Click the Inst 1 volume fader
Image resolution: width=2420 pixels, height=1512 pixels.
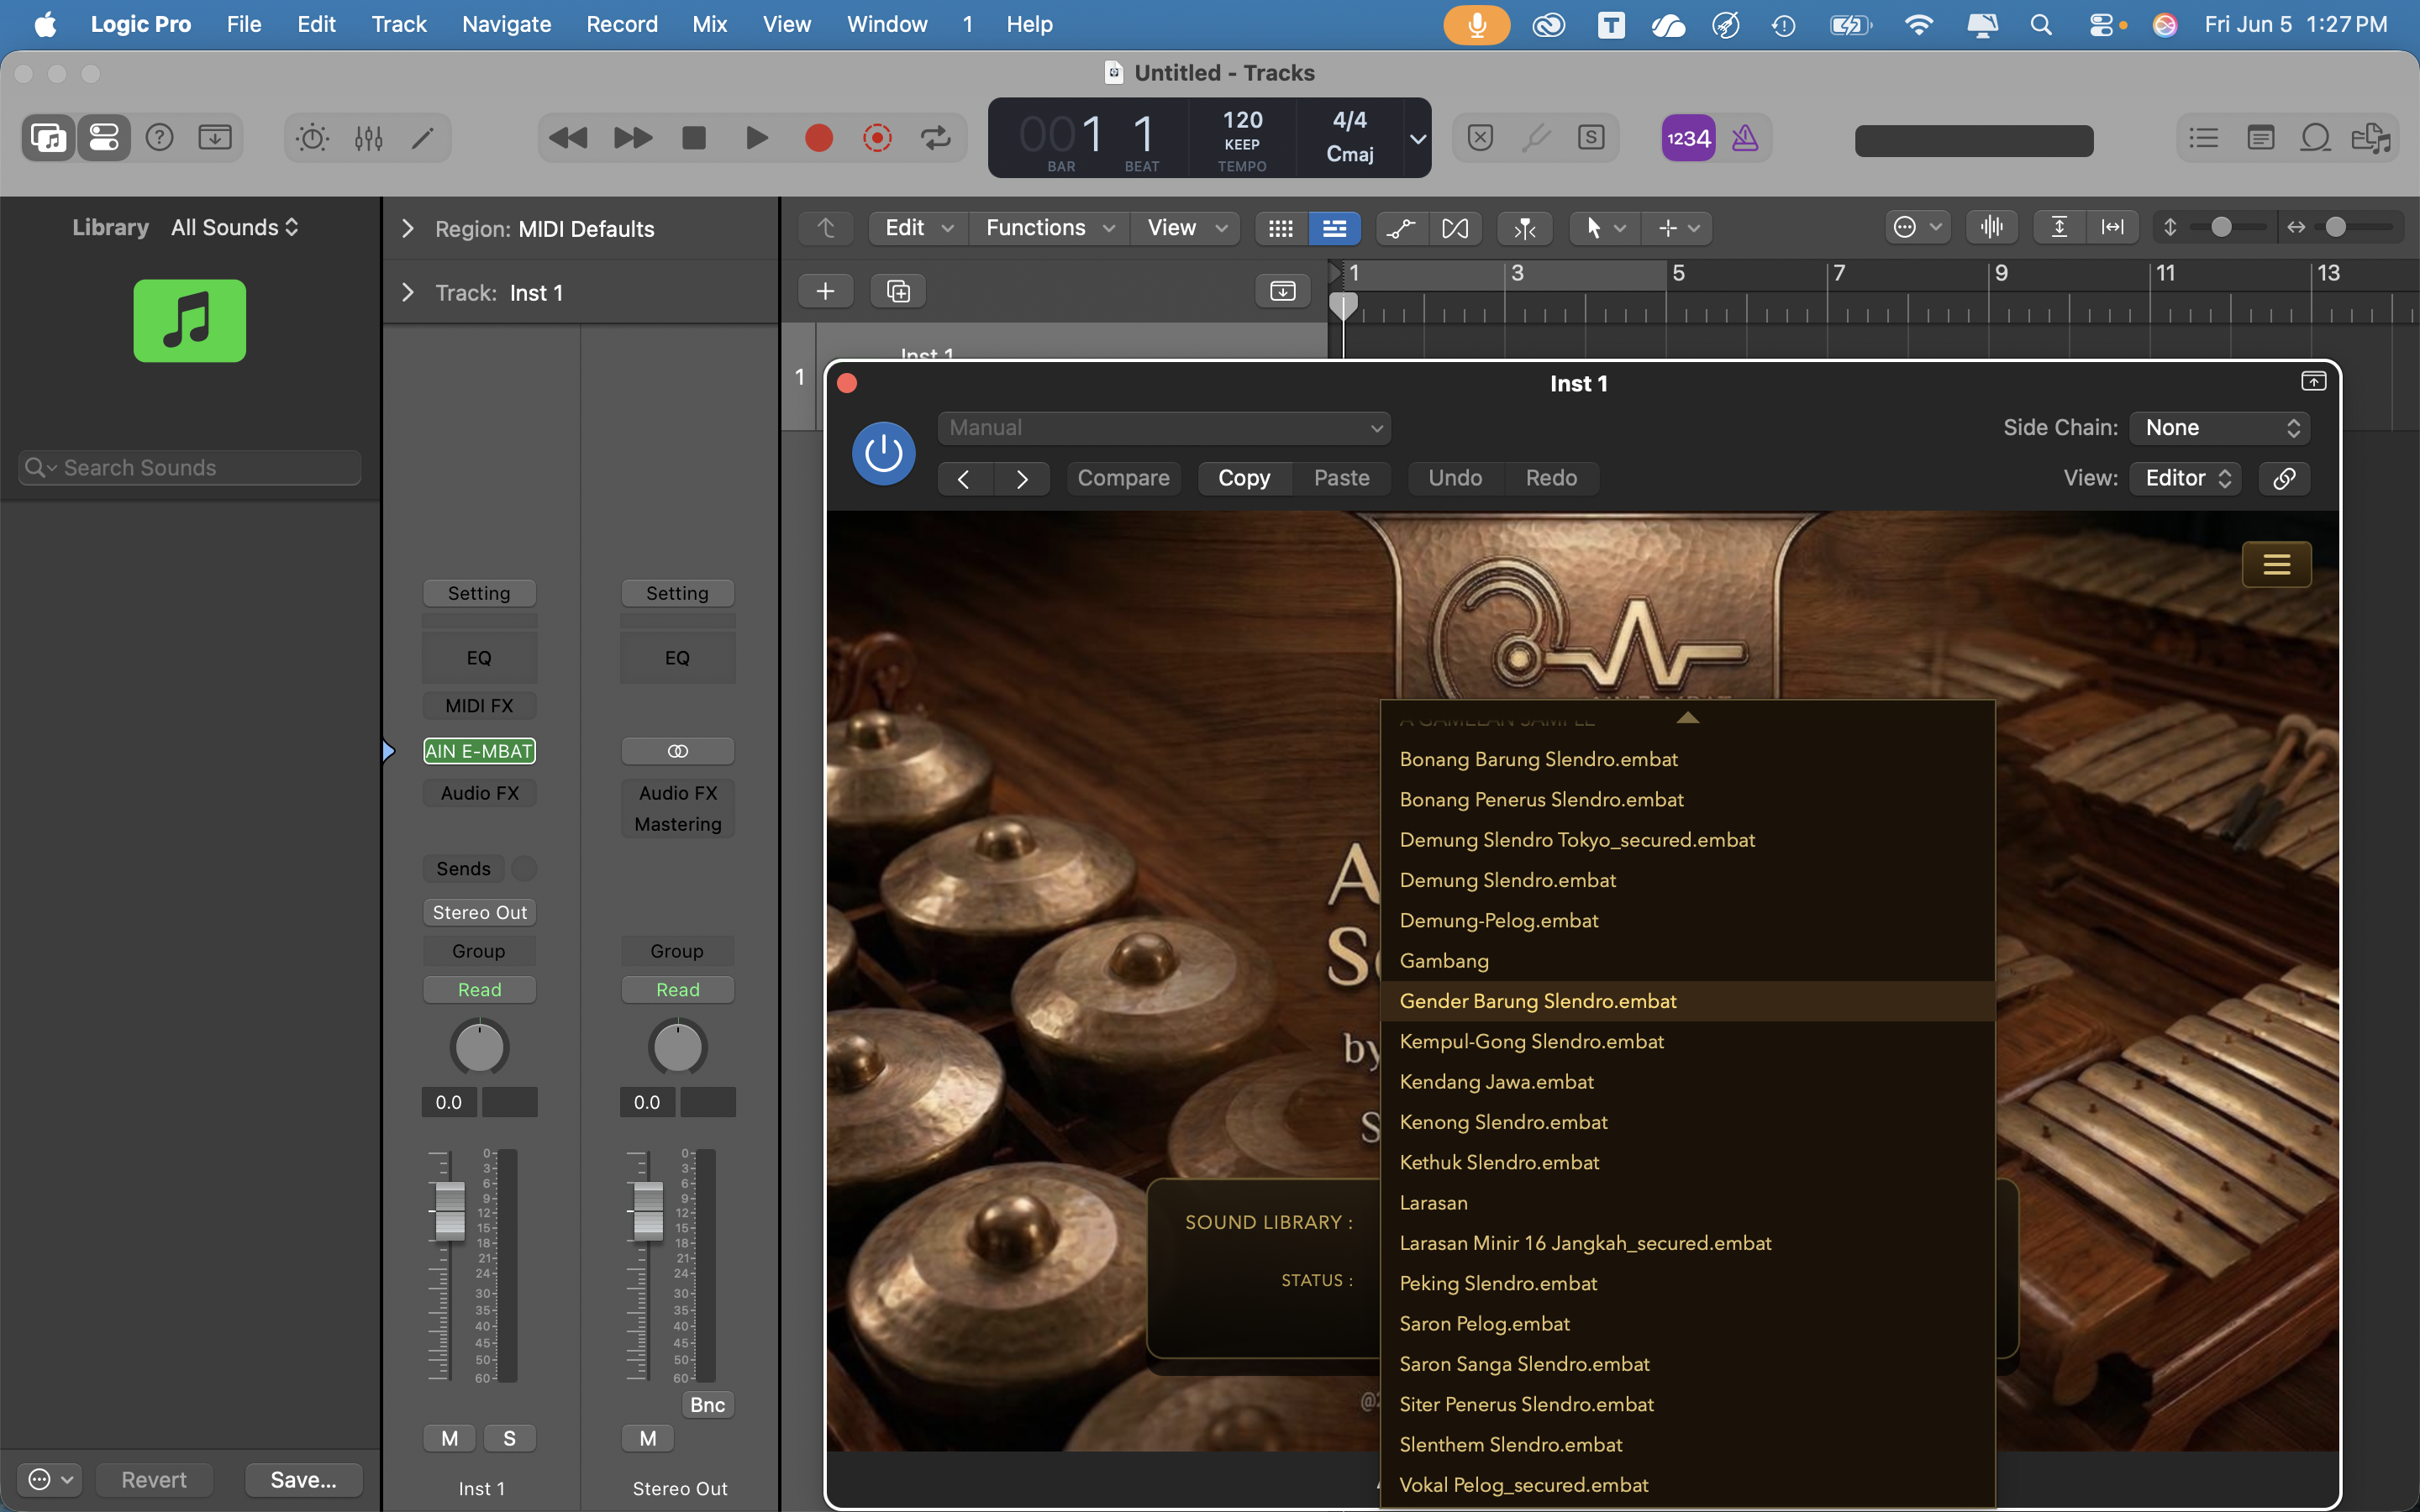point(450,1210)
